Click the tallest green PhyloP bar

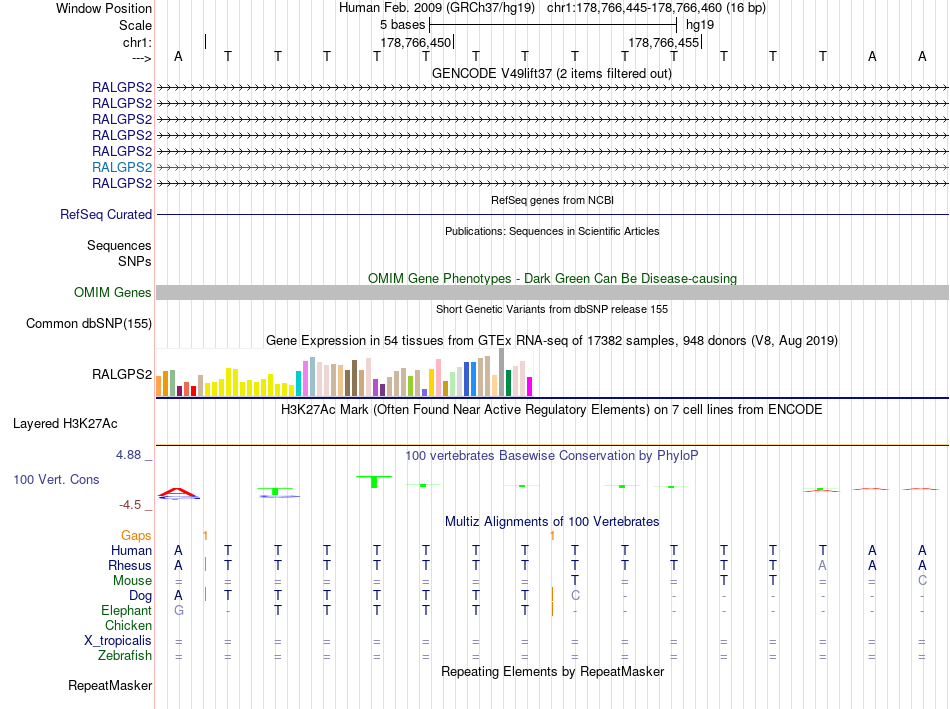pyautogui.click(x=374, y=482)
